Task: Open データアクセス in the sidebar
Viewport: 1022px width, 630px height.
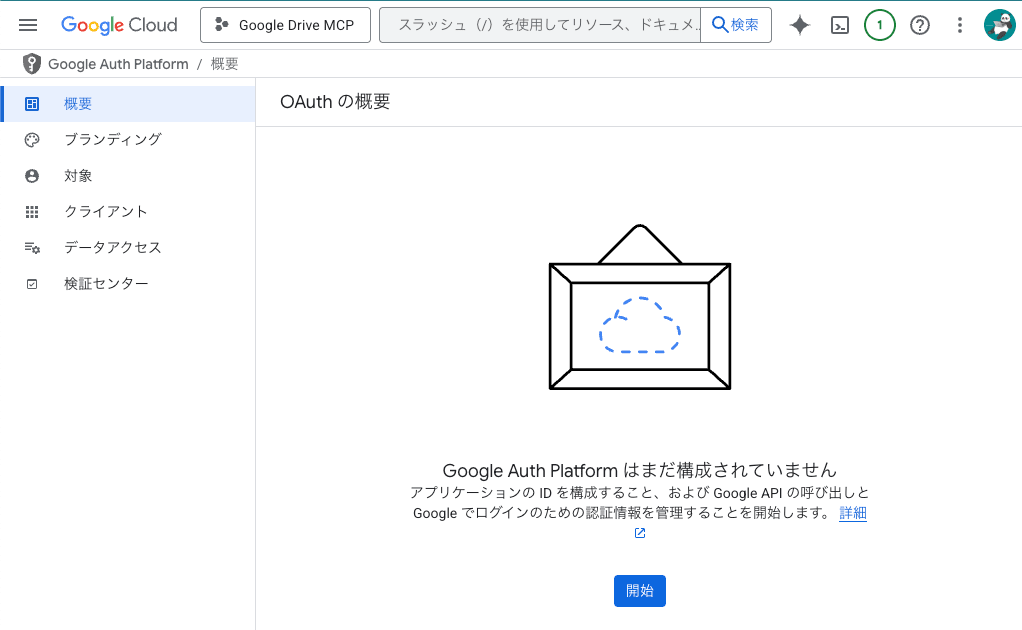Action: 128,248
